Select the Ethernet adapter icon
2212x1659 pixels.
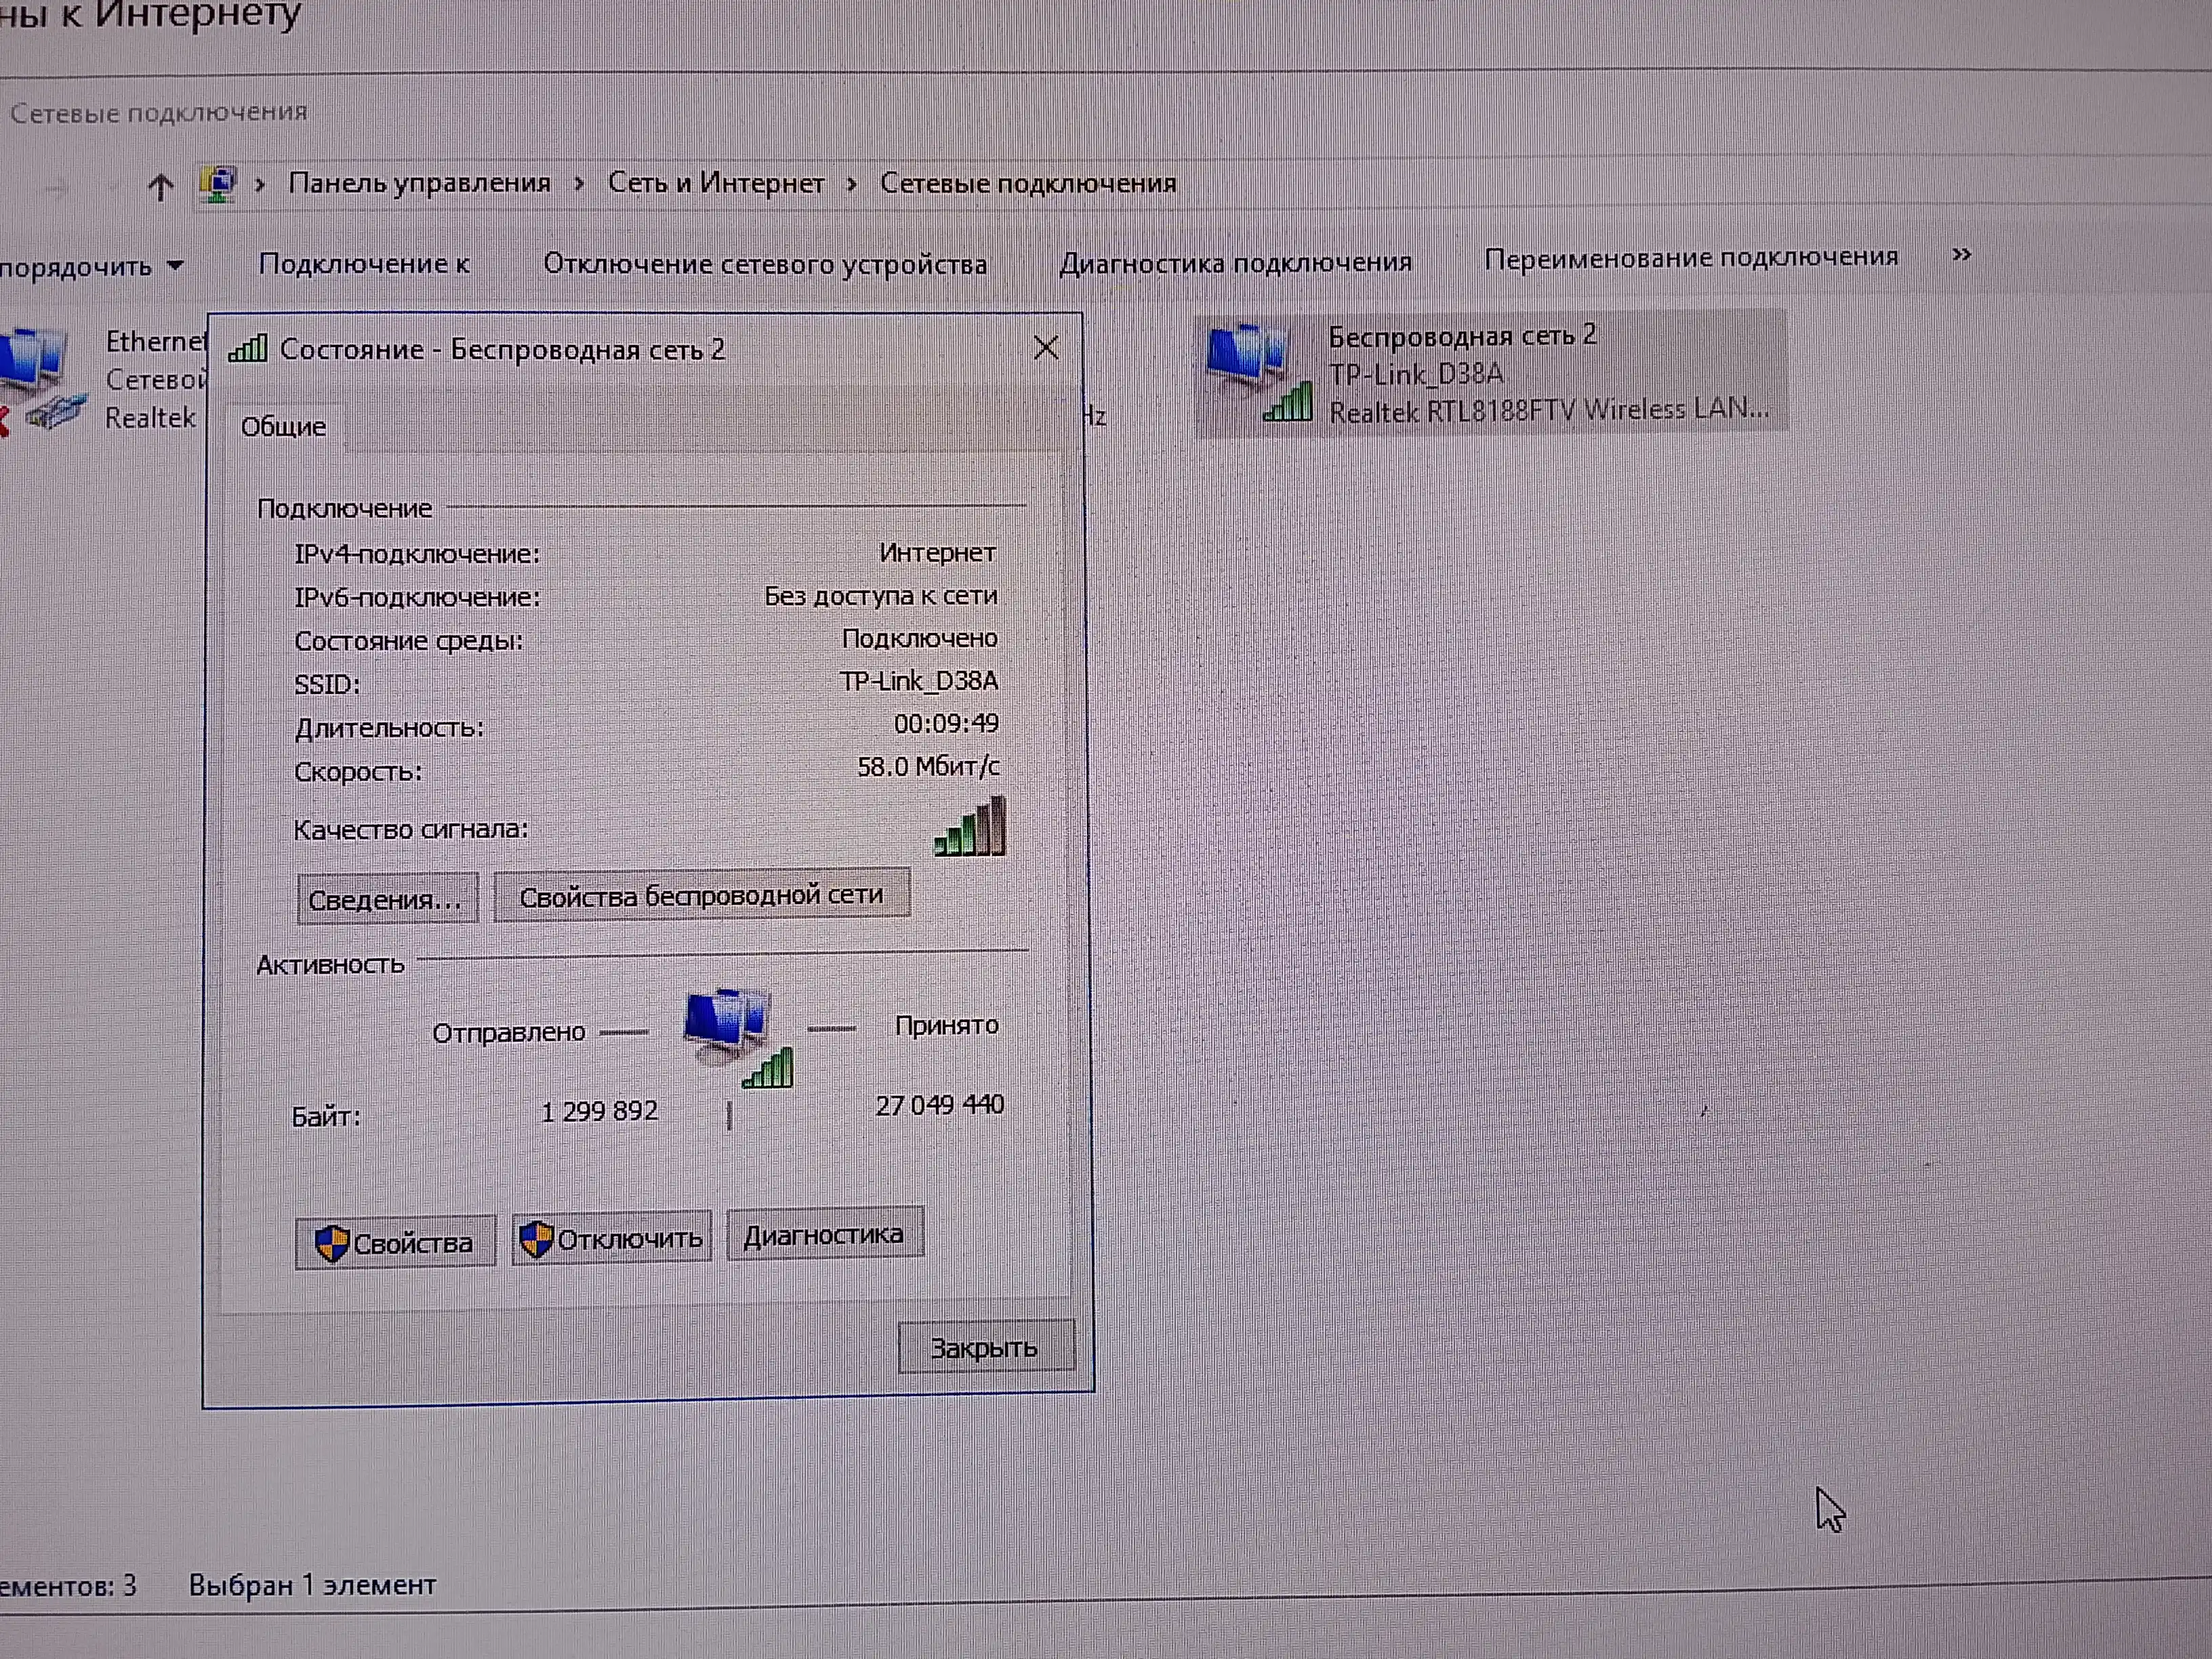pos(44,380)
